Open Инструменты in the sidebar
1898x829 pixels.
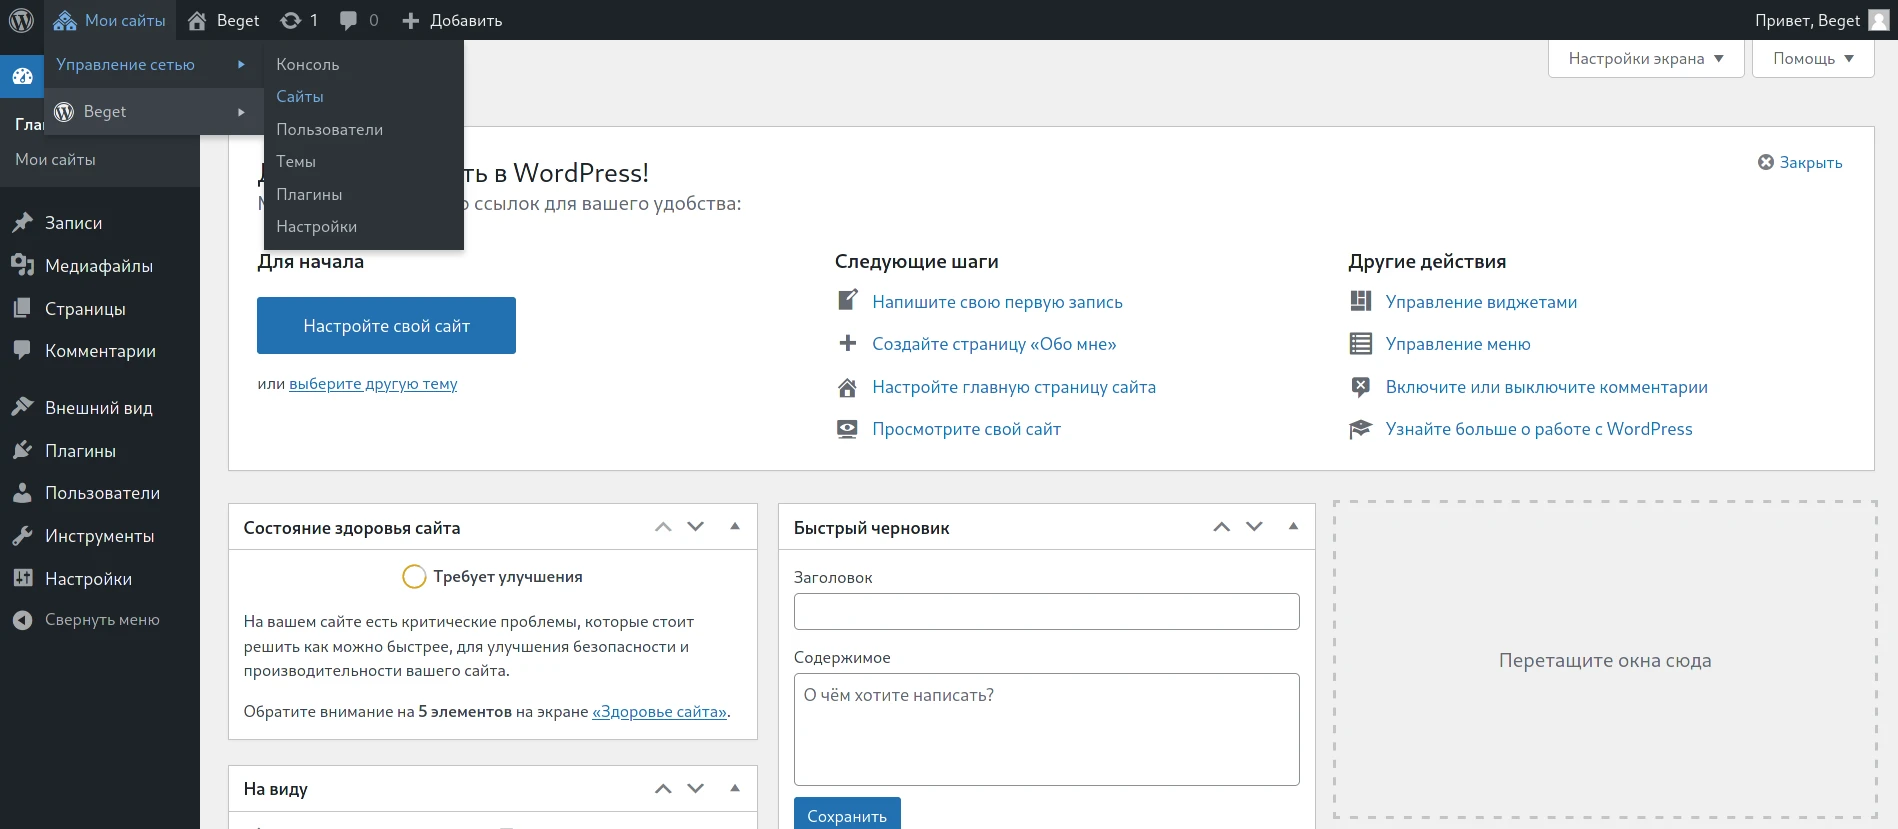pyautogui.click(x=99, y=536)
